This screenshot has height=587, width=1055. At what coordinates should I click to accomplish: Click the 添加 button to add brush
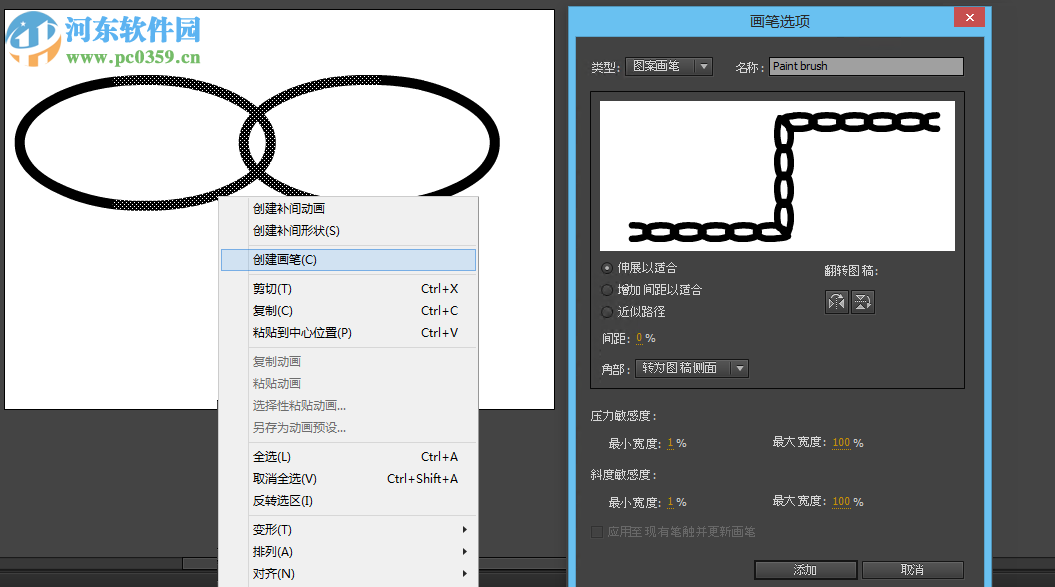pyautogui.click(x=806, y=569)
